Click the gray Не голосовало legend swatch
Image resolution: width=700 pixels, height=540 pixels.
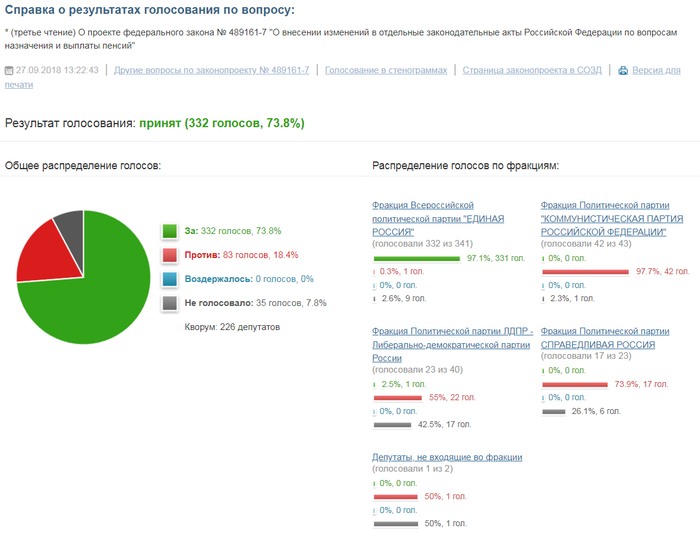coord(170,303)
